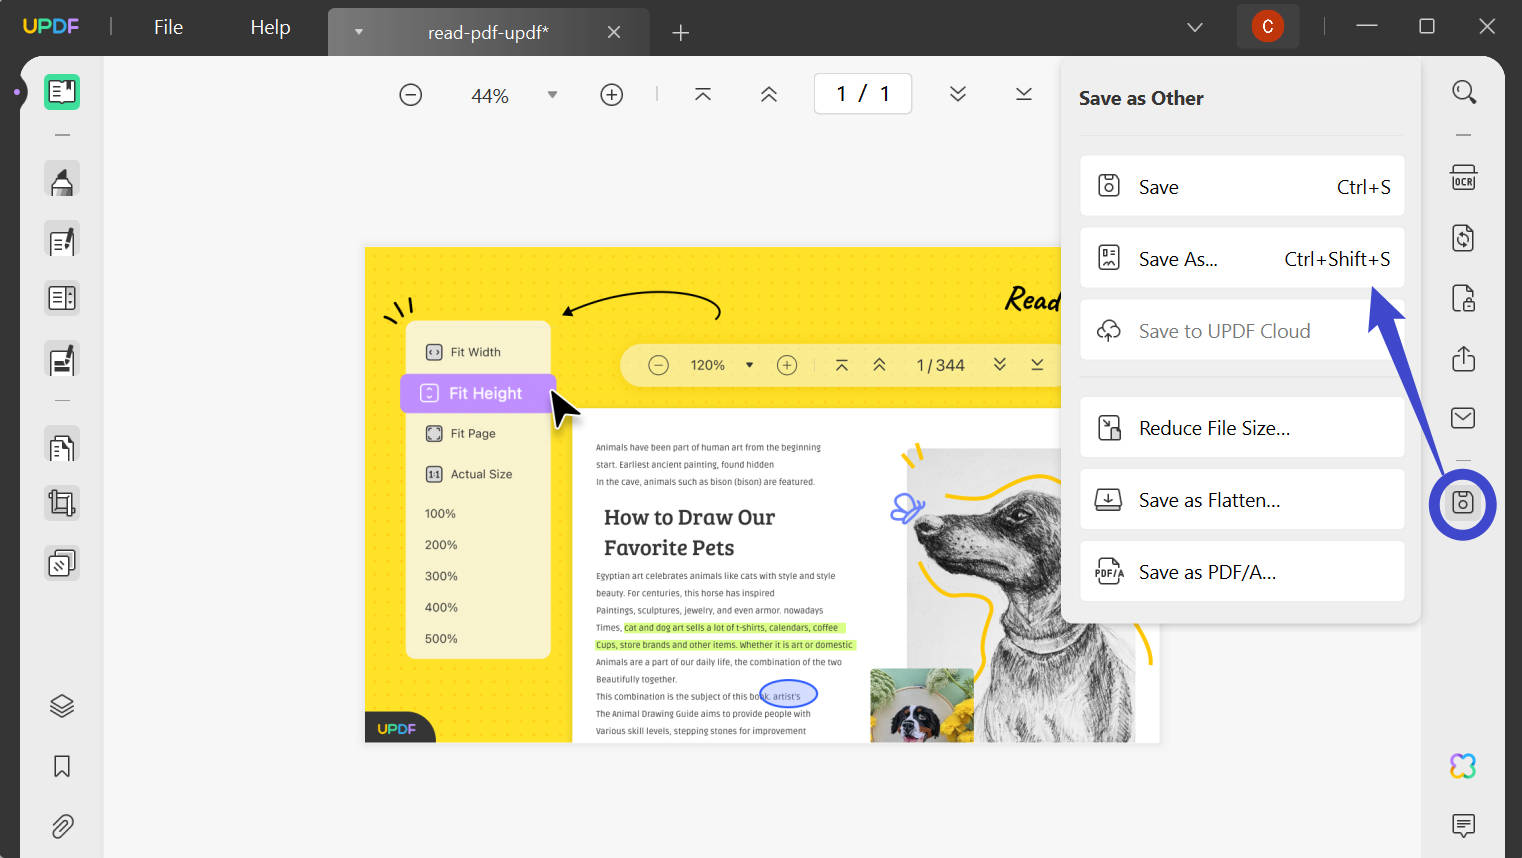Expand the dropdown arrow on the document tab
This screenshot has height=858, width=1522.
coord(358,32)
